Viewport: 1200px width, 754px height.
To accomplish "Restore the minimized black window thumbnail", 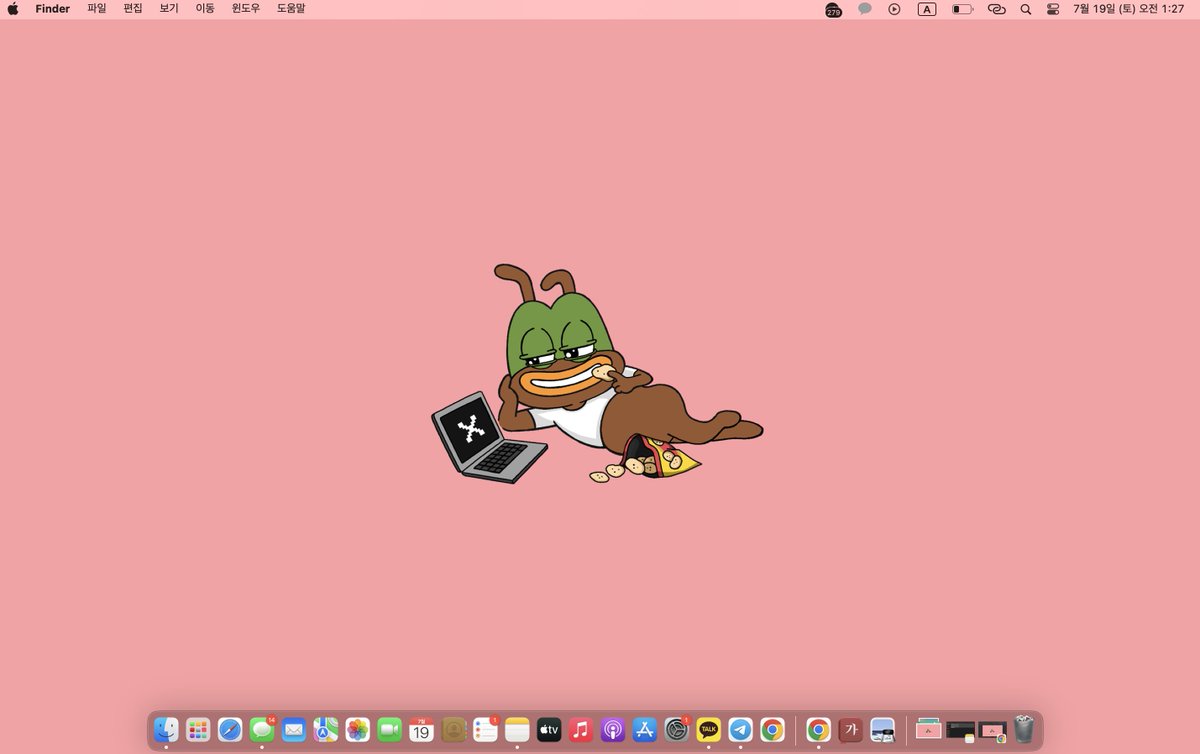I will pyautogui.click(x=960, y=730).
